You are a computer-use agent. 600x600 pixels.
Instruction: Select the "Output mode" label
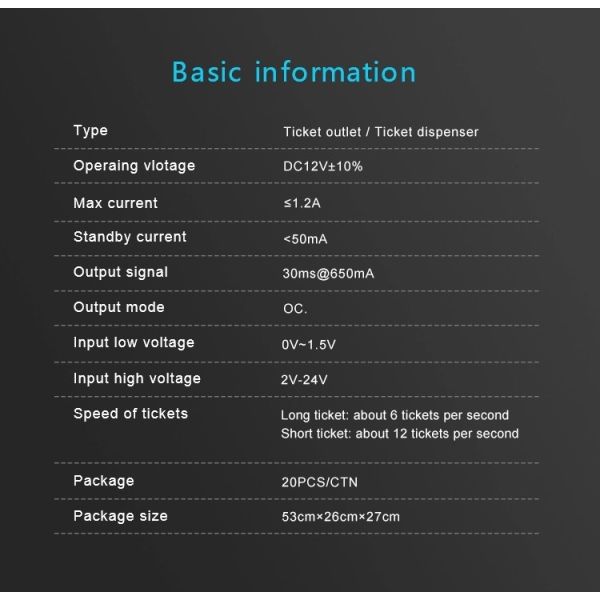pyautogui.click(x=118, y=307)
